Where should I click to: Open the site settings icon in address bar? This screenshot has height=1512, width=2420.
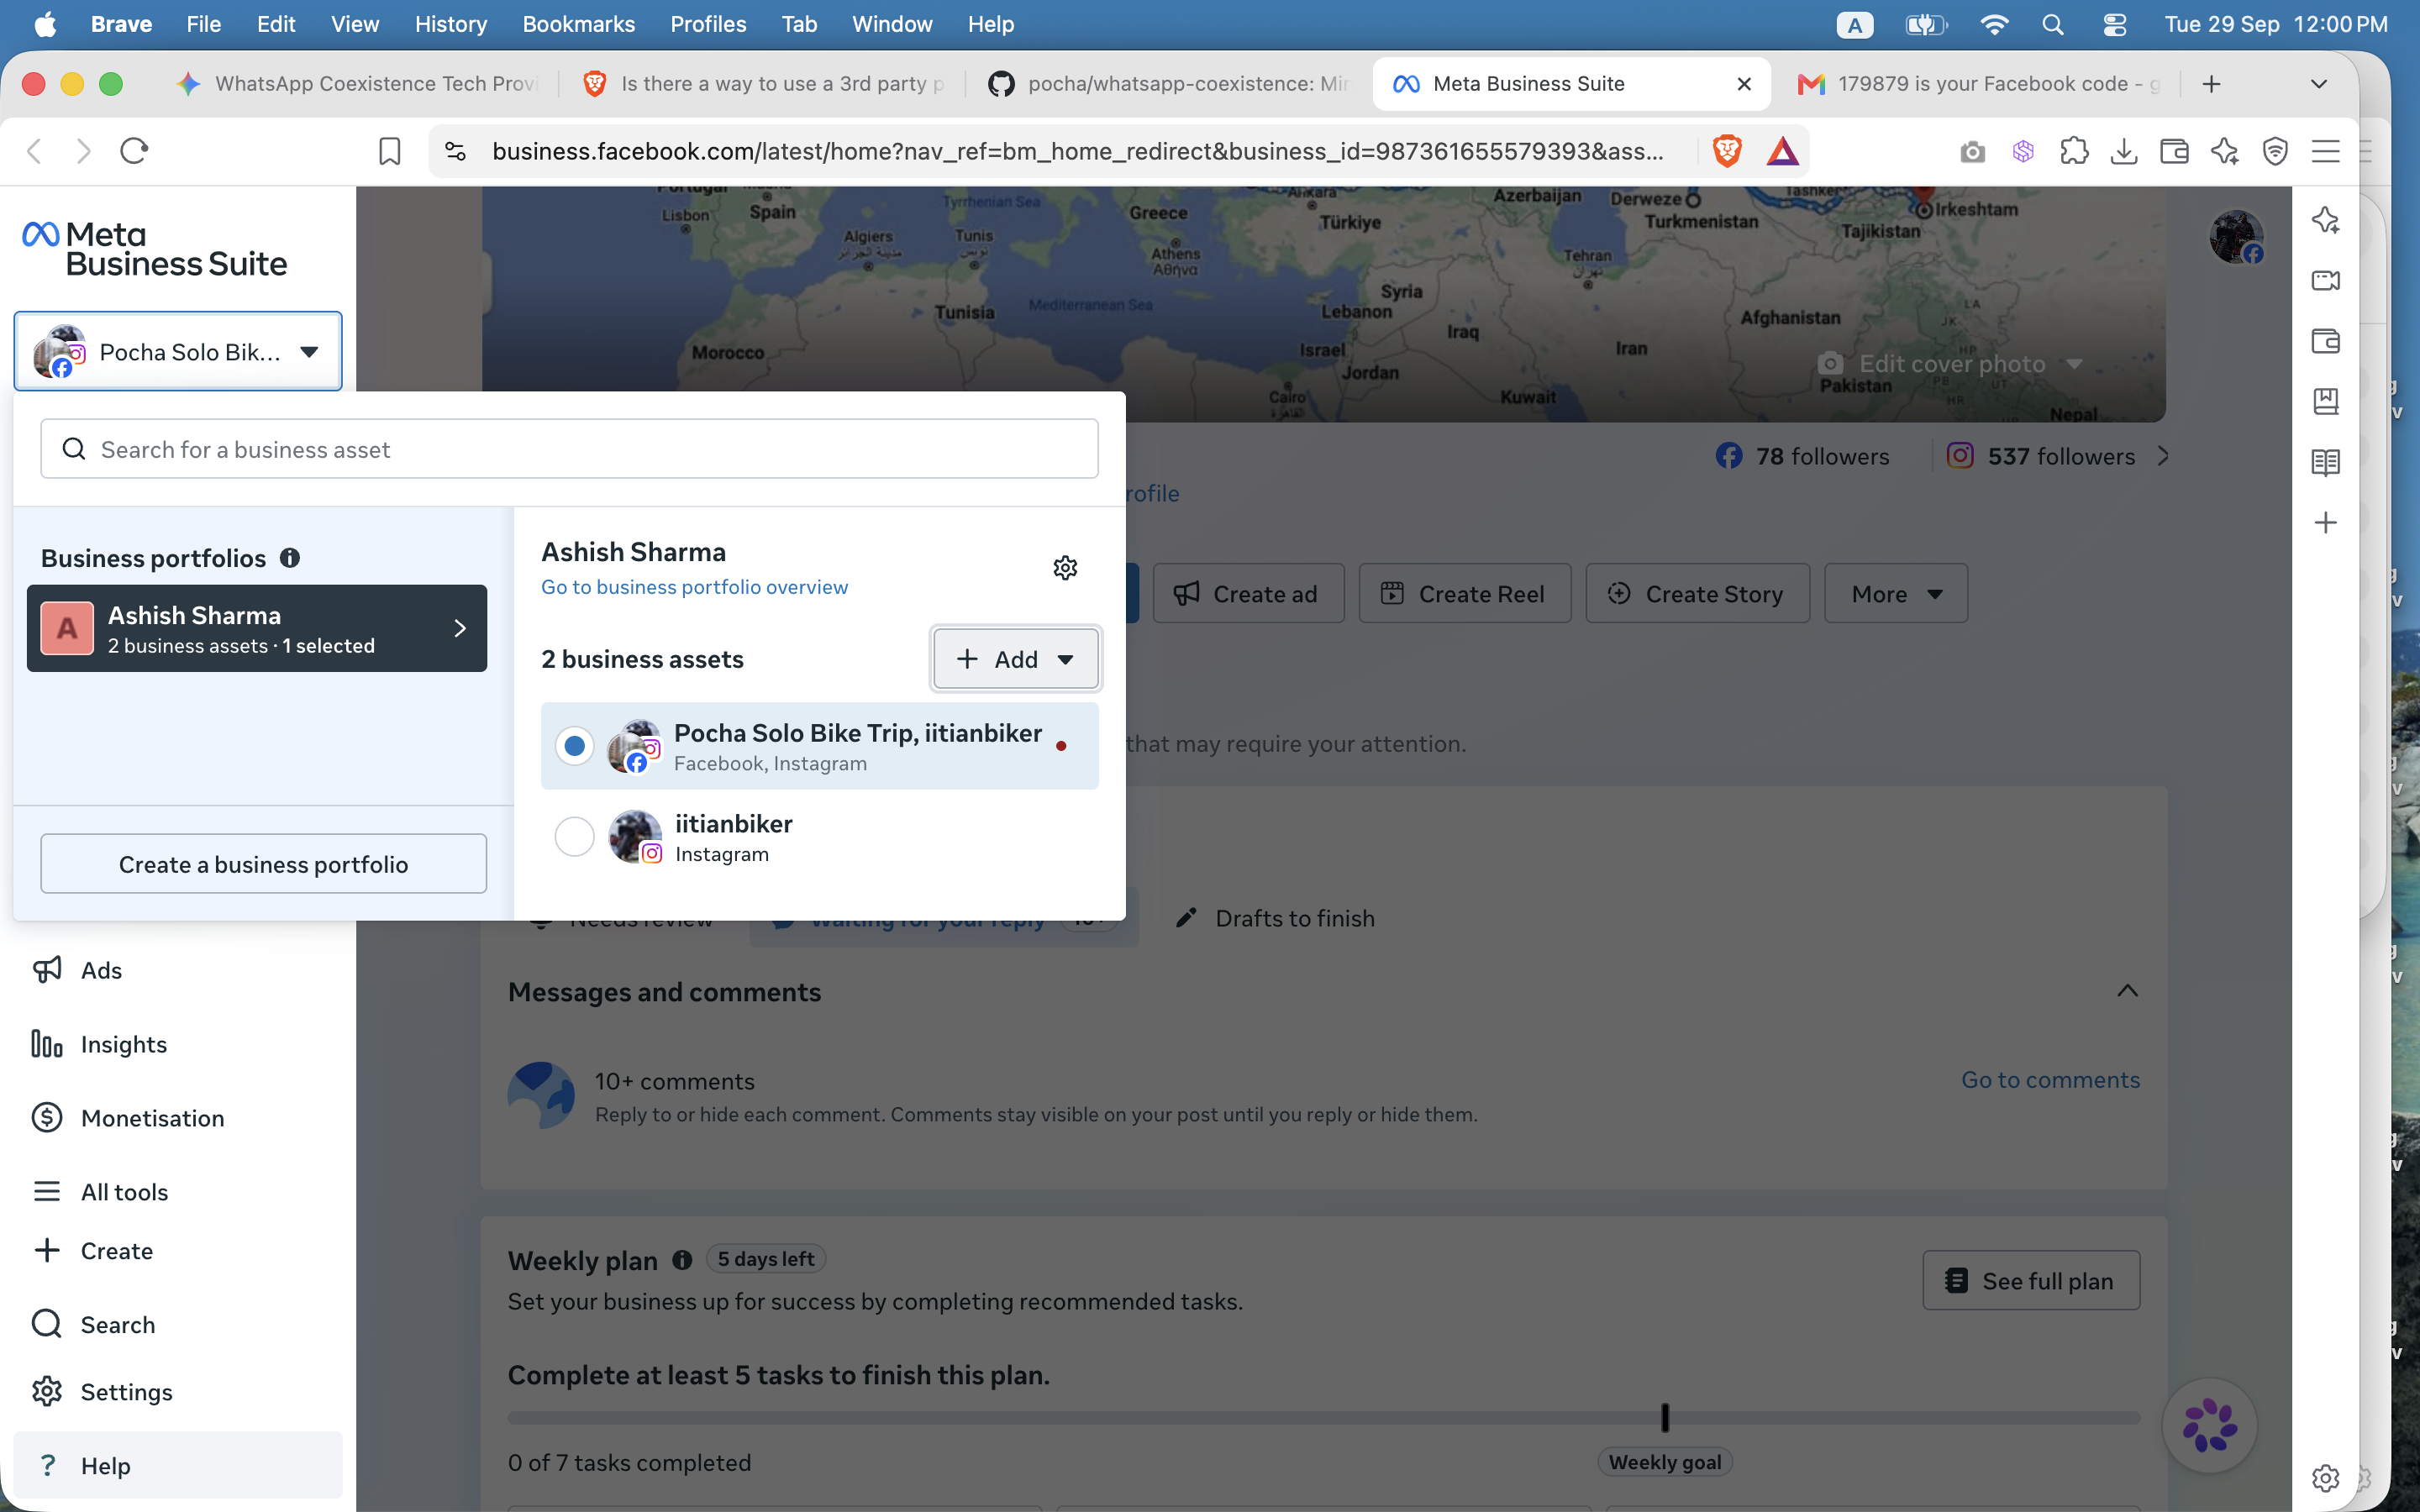tap(455, 151)
